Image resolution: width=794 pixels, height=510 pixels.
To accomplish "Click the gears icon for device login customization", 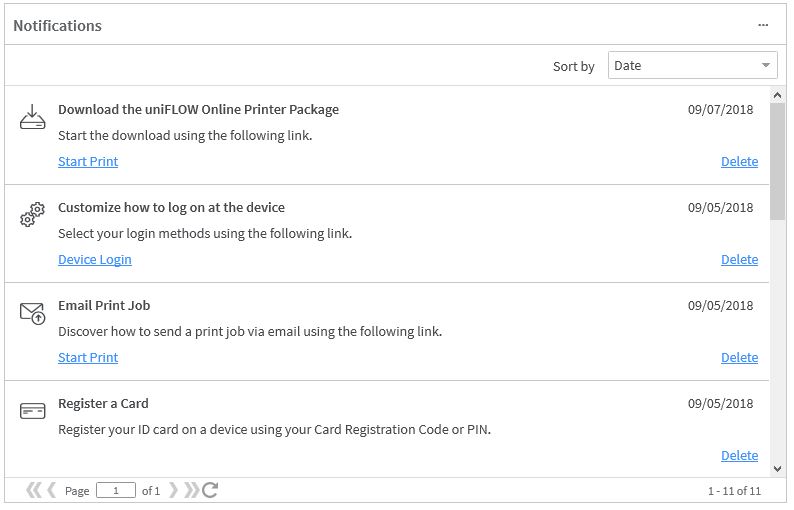I will tap(32, 215).
